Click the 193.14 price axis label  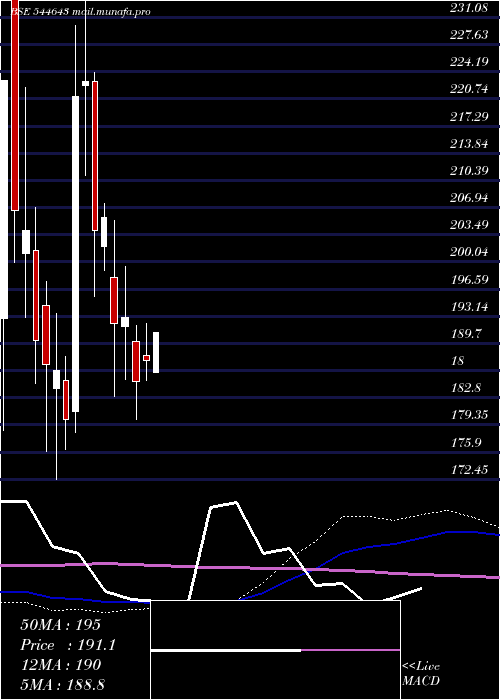point(469,307)
